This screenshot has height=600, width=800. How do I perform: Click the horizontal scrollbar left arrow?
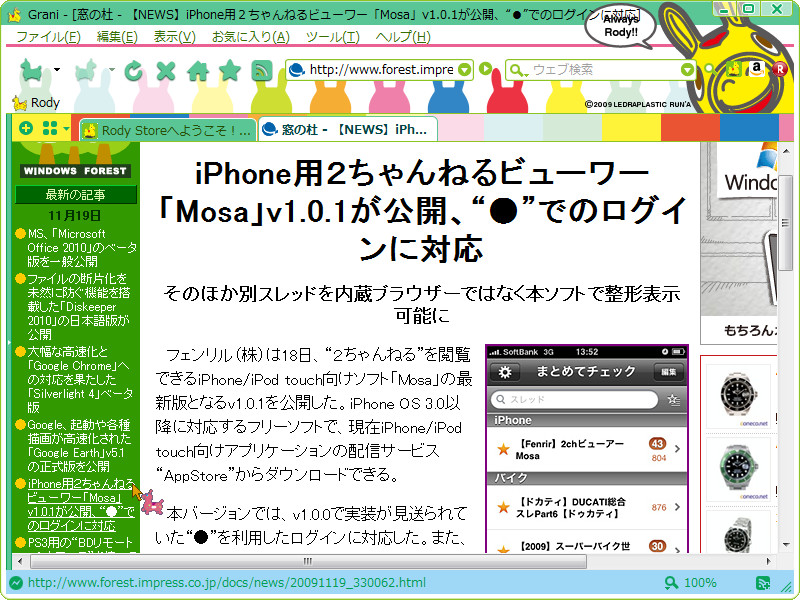[19, 561]
